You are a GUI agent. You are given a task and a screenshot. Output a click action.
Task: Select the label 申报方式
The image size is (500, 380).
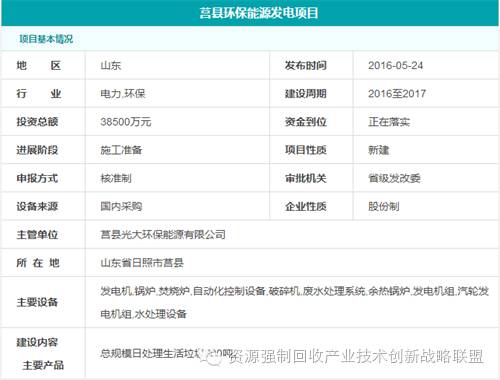(37, 178)
